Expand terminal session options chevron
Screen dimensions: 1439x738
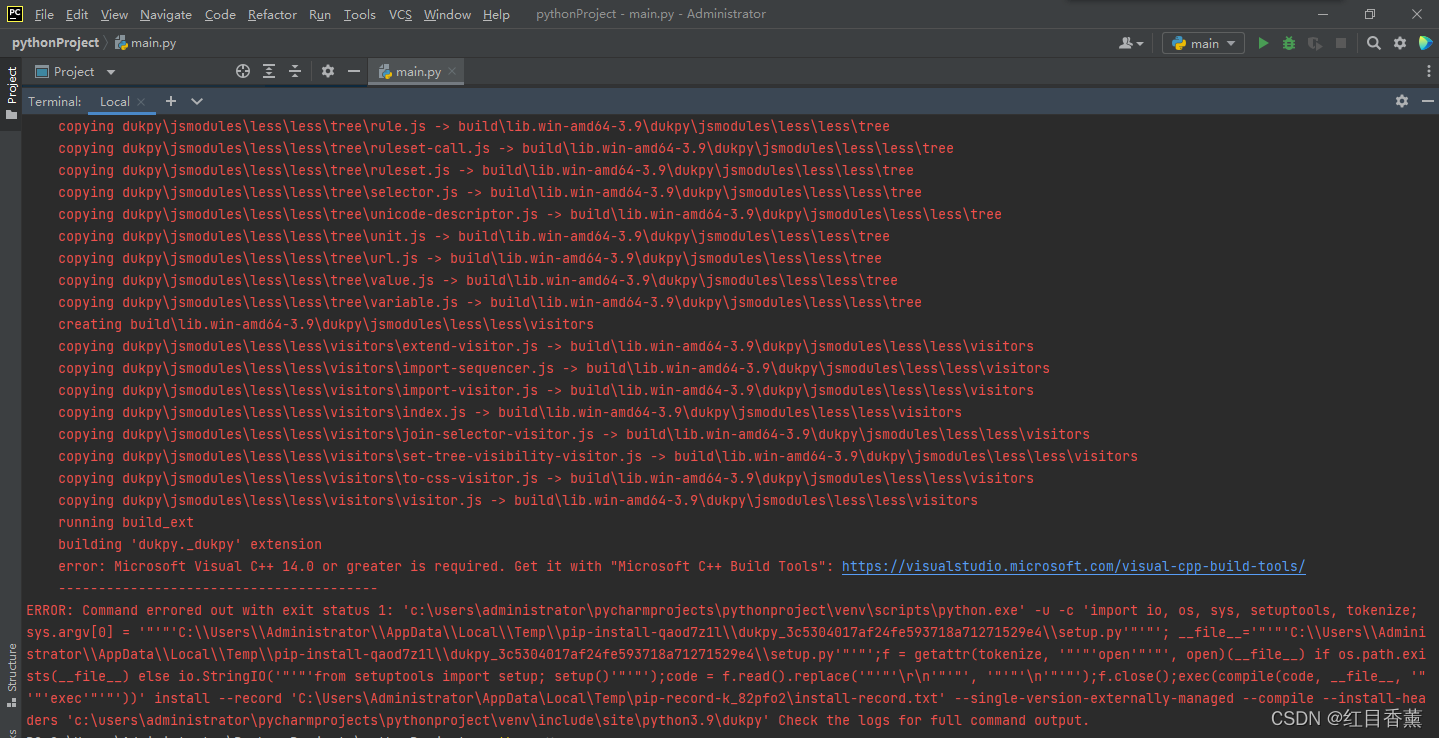[x=197, y=101]
